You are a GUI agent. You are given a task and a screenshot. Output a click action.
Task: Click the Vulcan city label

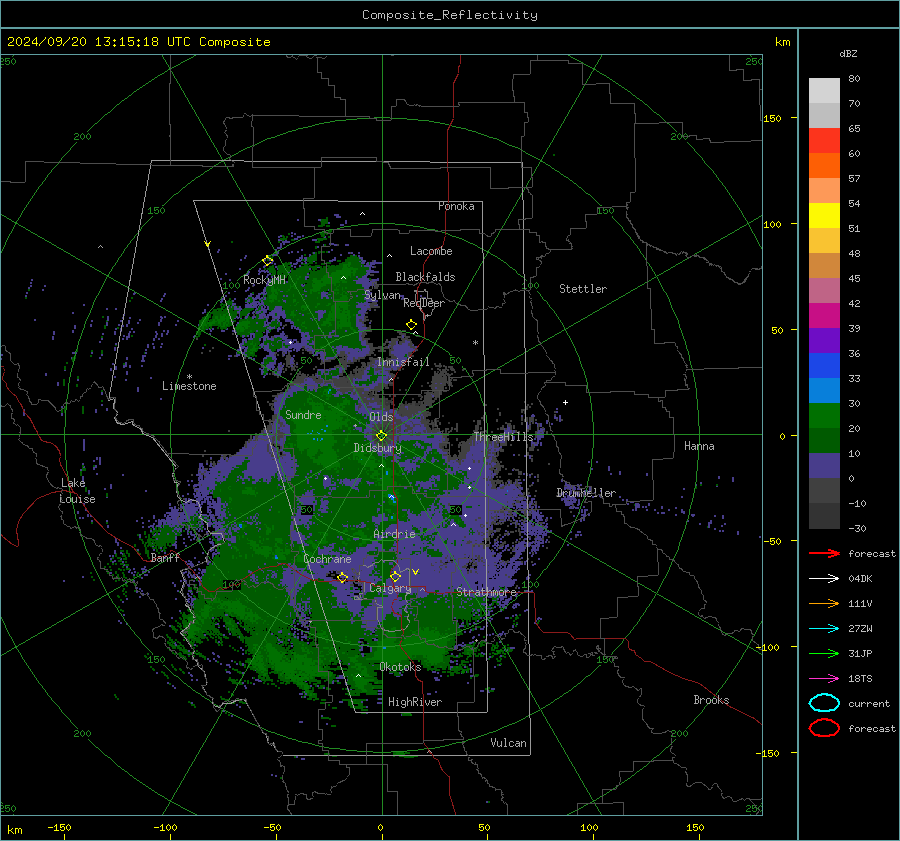[x=509, y=743]
